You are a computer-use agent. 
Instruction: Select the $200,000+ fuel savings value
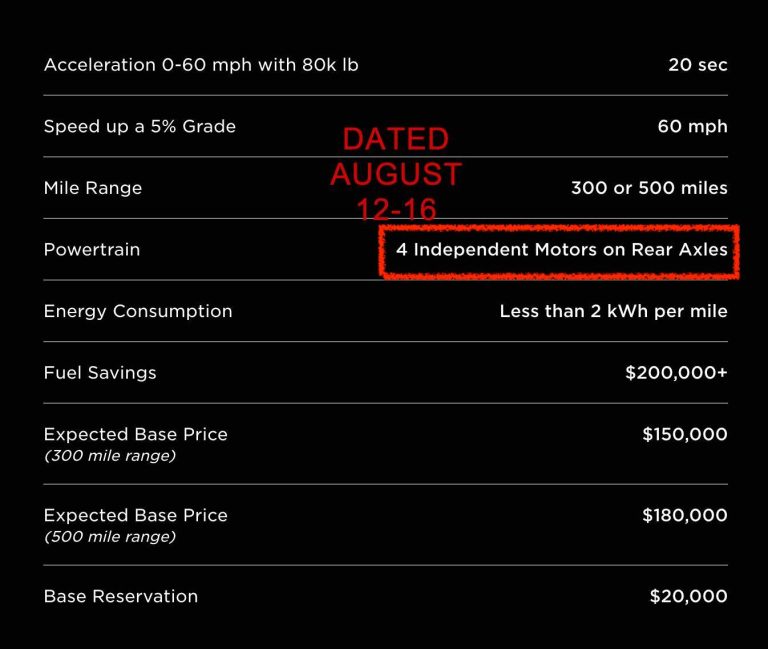676,373
